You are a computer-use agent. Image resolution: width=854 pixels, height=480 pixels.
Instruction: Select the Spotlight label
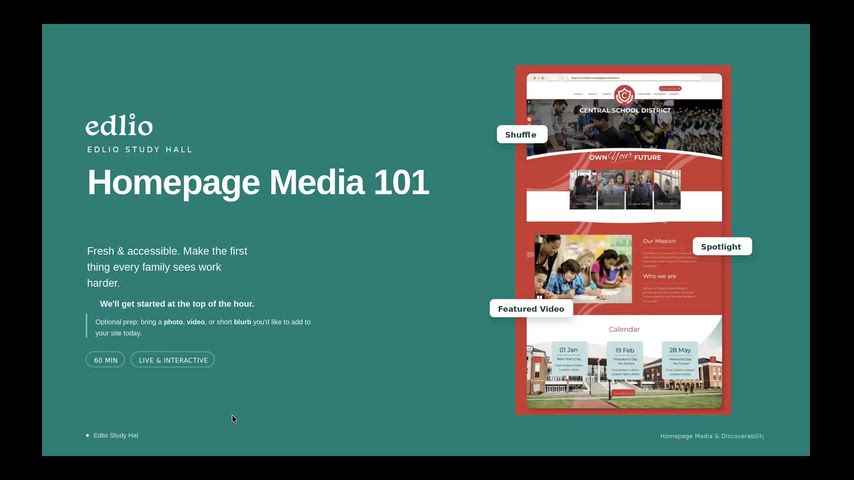(722, 246)
